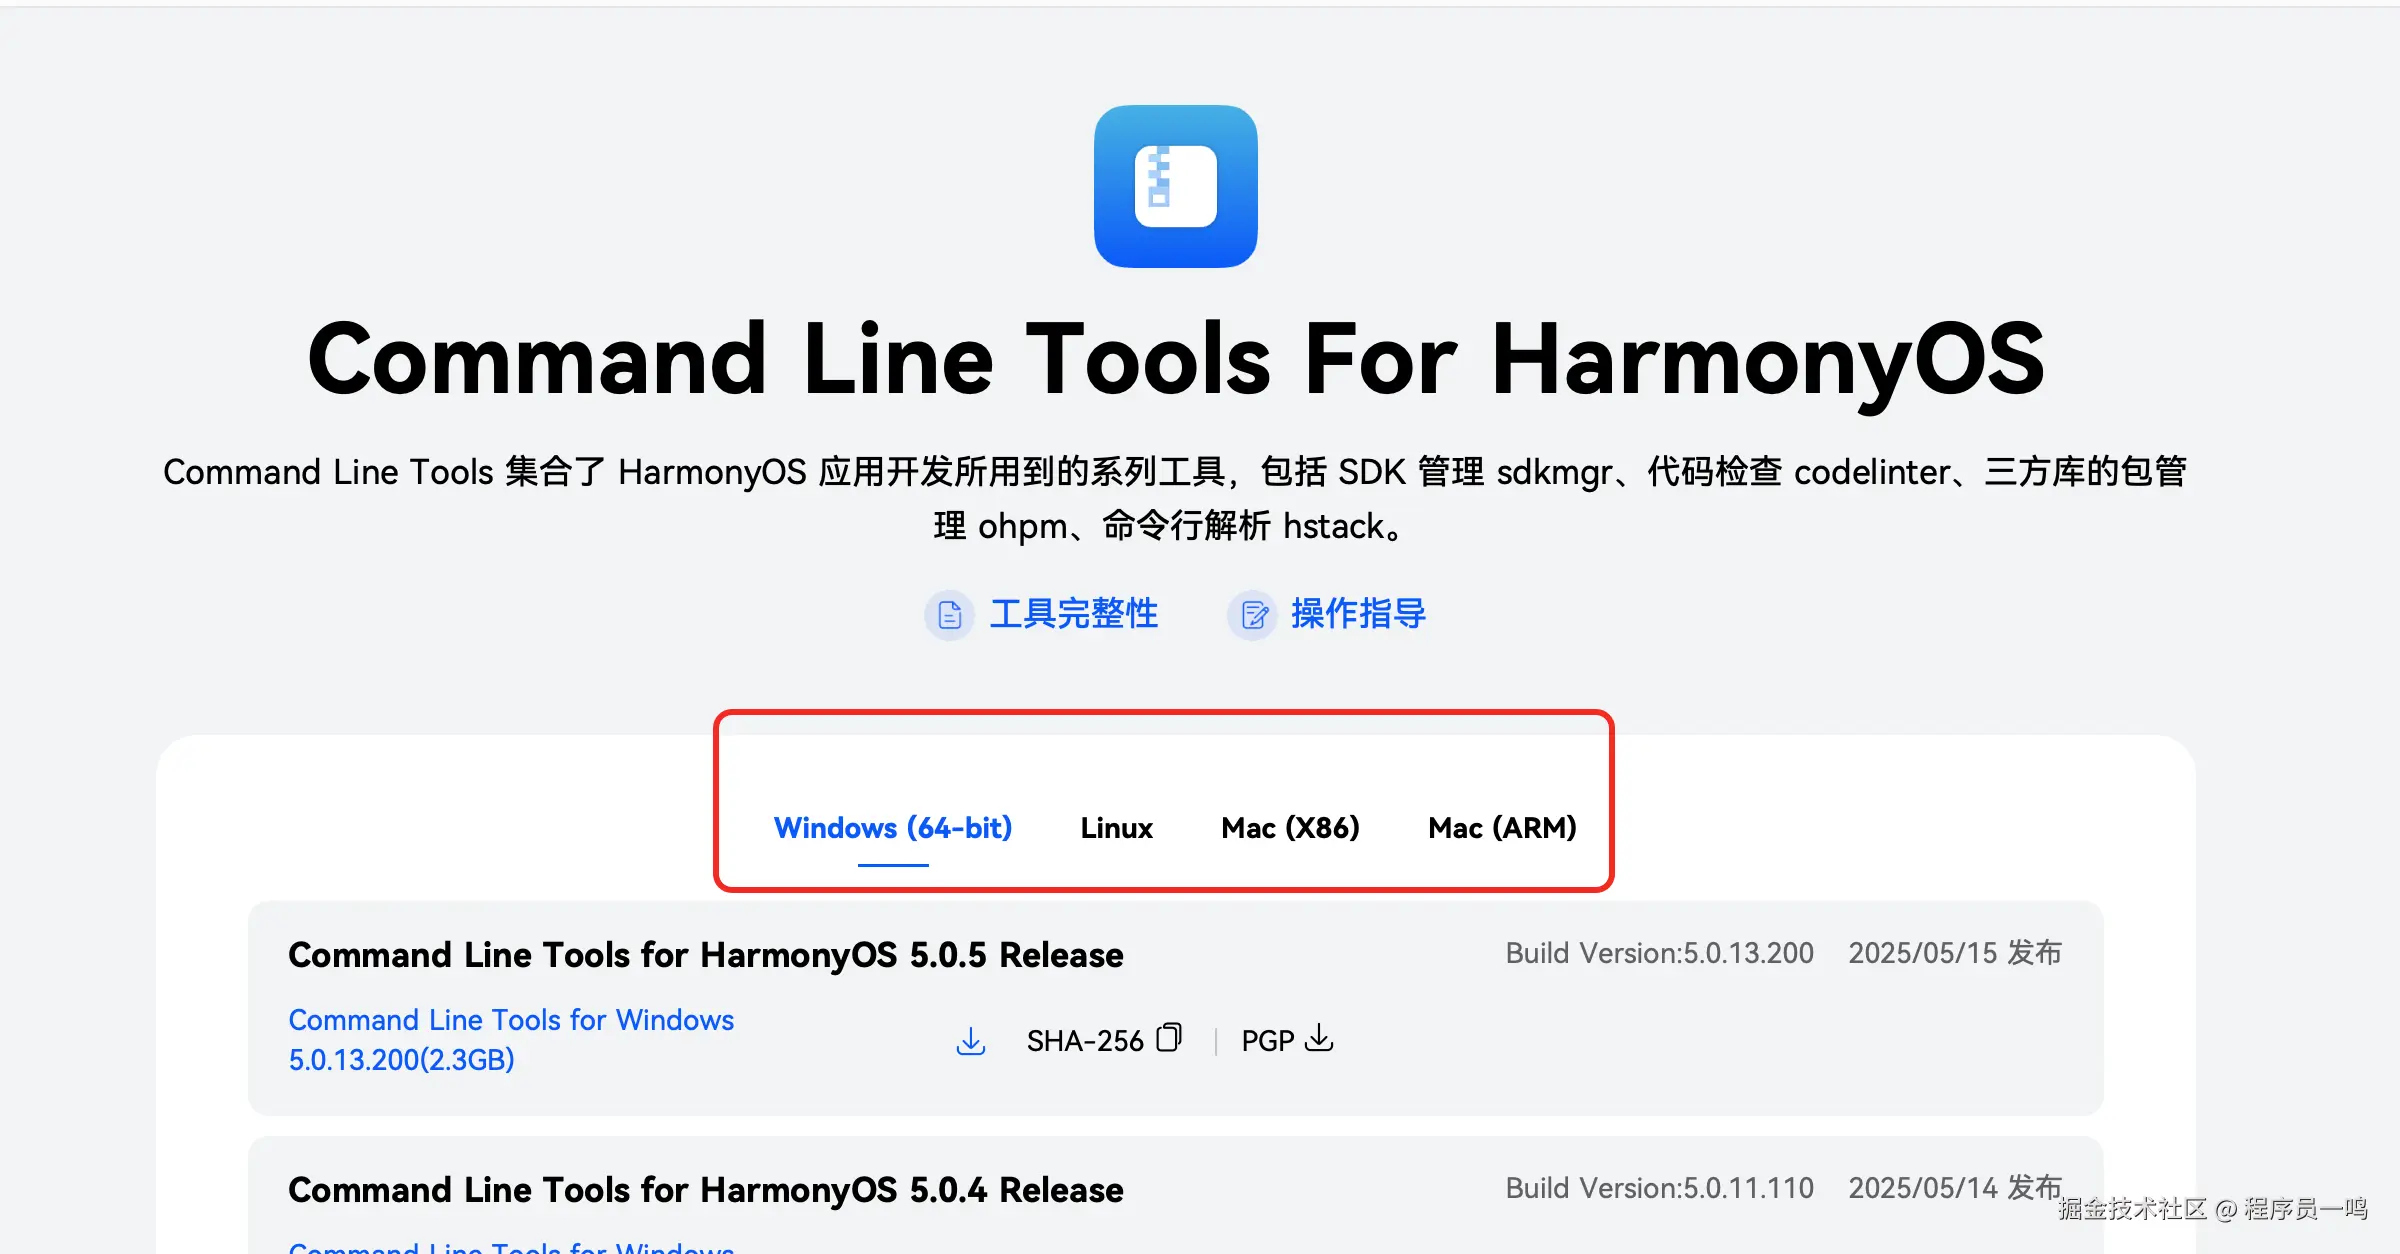Screen dimensions: 2400x1254
Task: Open the 操作指导 guide link
Action: [x=1358, y=614]
